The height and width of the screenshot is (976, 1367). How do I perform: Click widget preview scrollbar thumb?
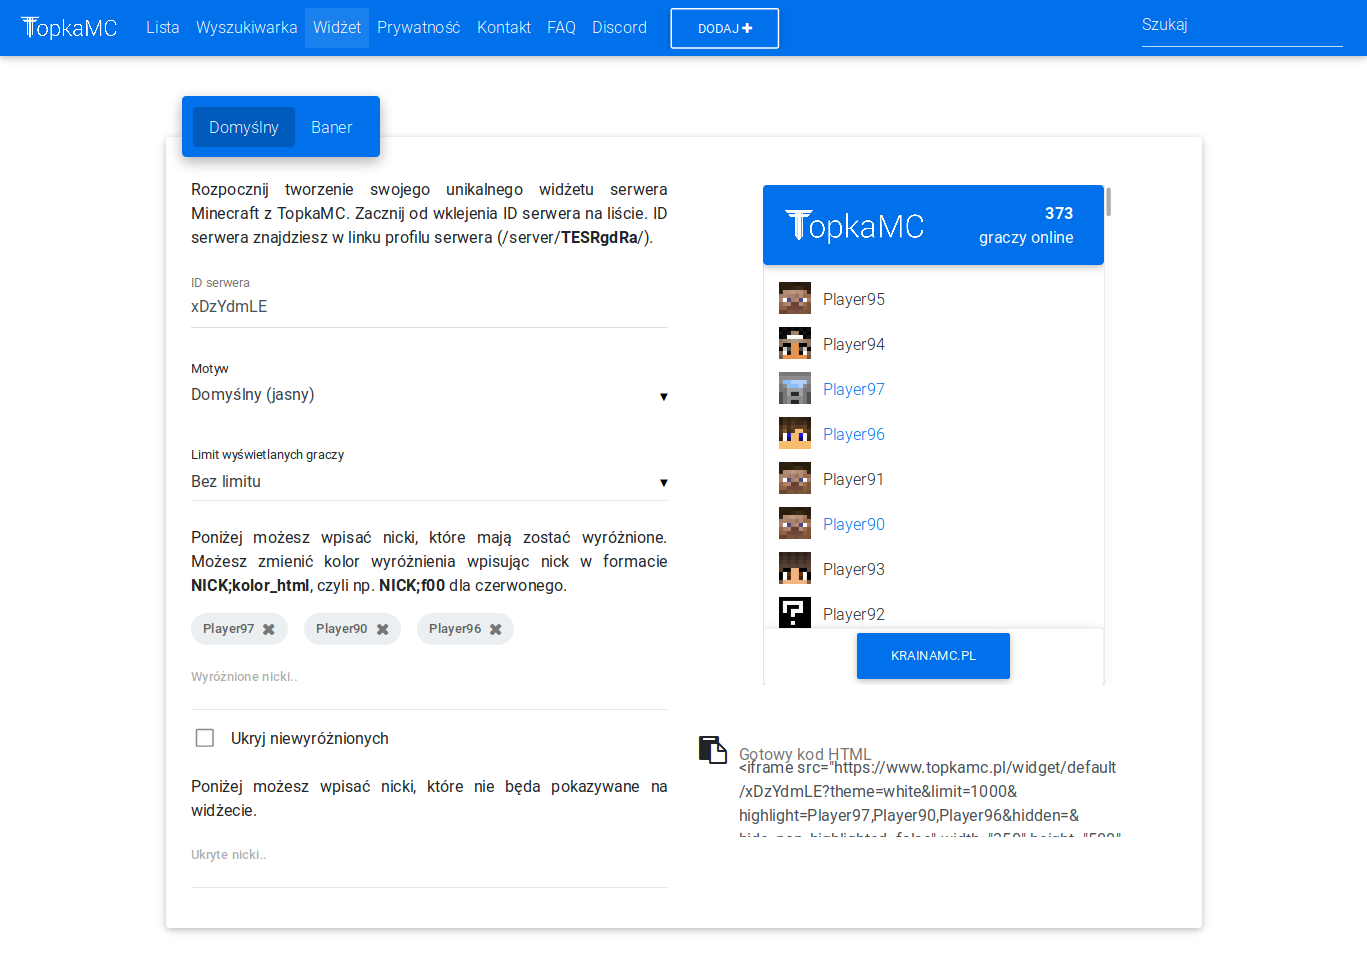point(1109,202)
